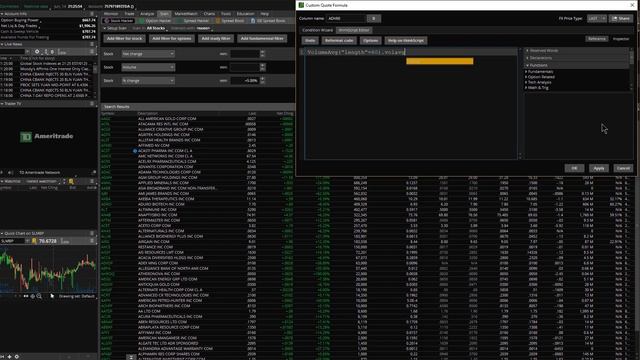
Task: Click OK in Custom Quote Formula dialog
Action: coord(574,168)
